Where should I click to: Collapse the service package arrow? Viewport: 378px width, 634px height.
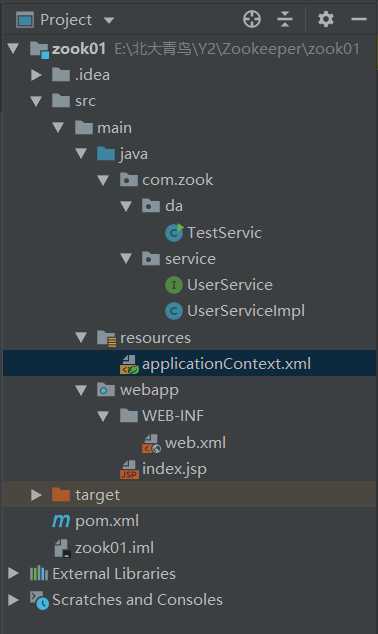point(126,259)
